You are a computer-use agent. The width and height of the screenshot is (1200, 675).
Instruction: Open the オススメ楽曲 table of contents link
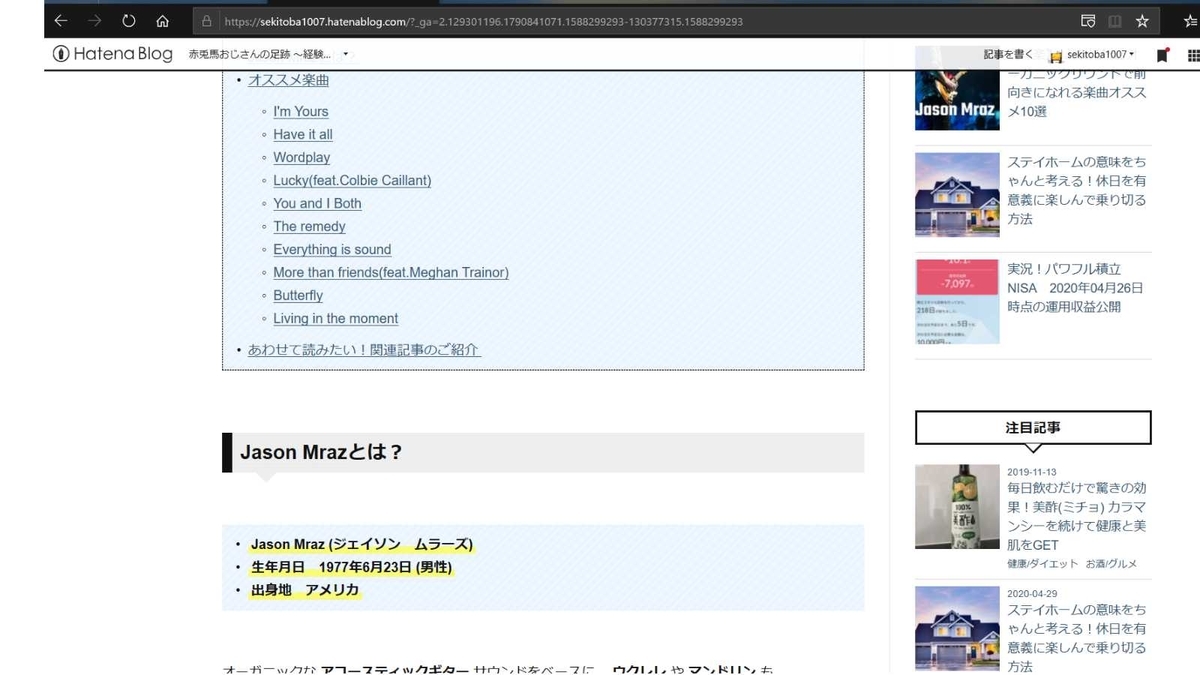point(288,80)
